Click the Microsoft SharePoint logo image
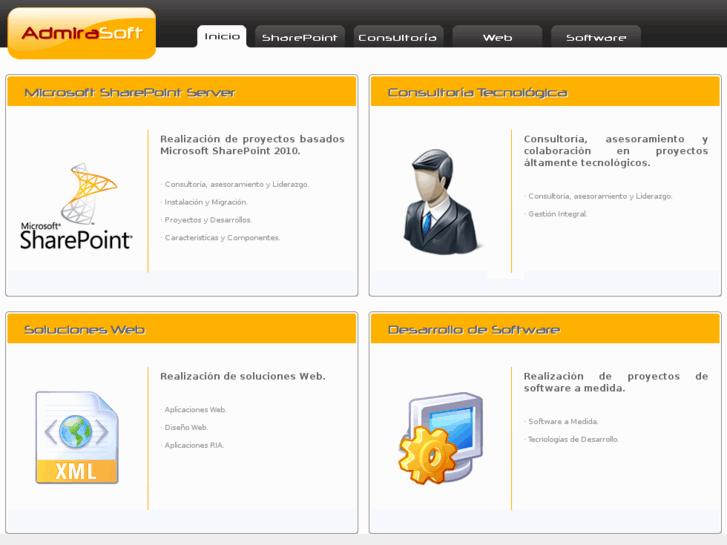The width and height of the screenshot is (727, 545). coord(76,206)
